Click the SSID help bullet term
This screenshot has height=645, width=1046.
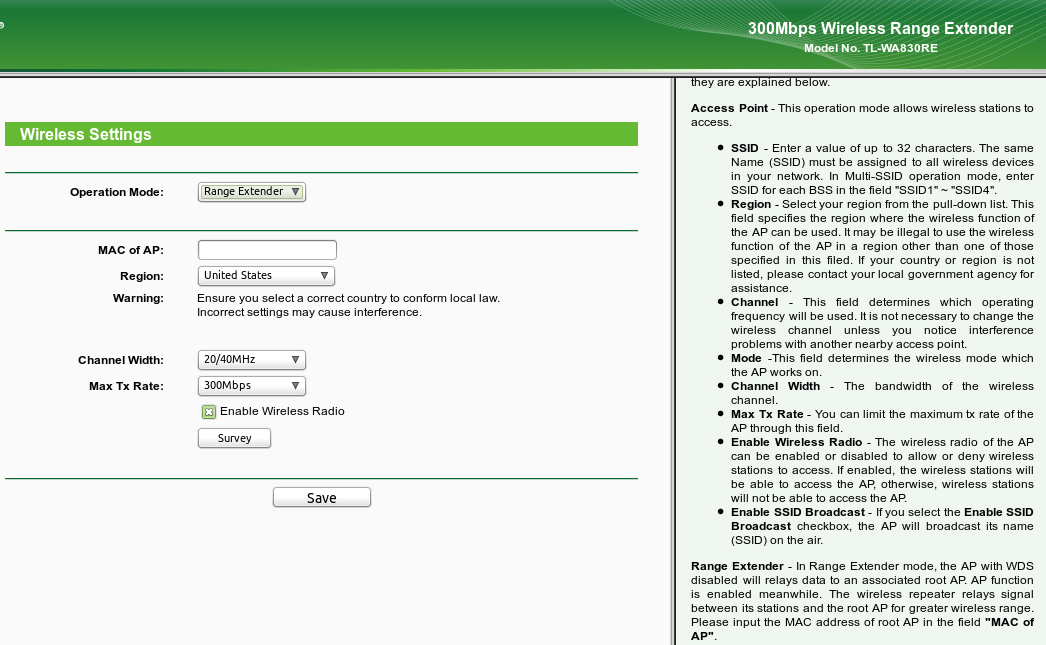pyautogui.click(x=744, y=148)
